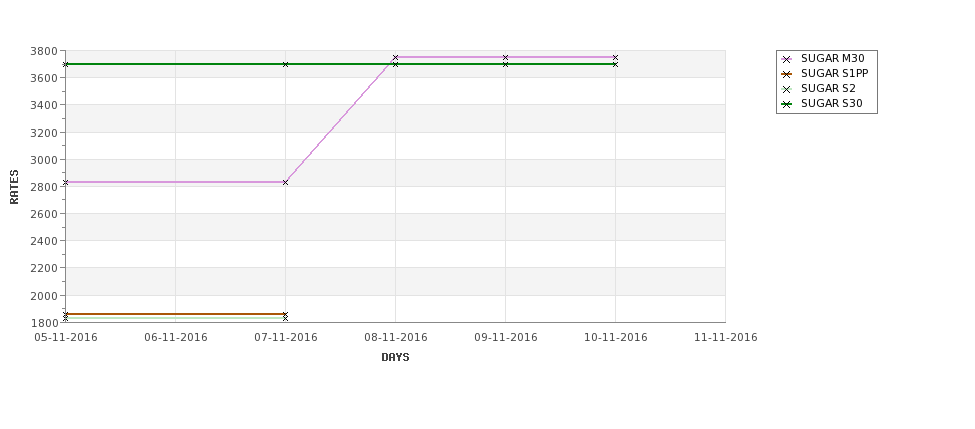Click the DAYS axis title

pyautogui.click(x=395, y=358)
